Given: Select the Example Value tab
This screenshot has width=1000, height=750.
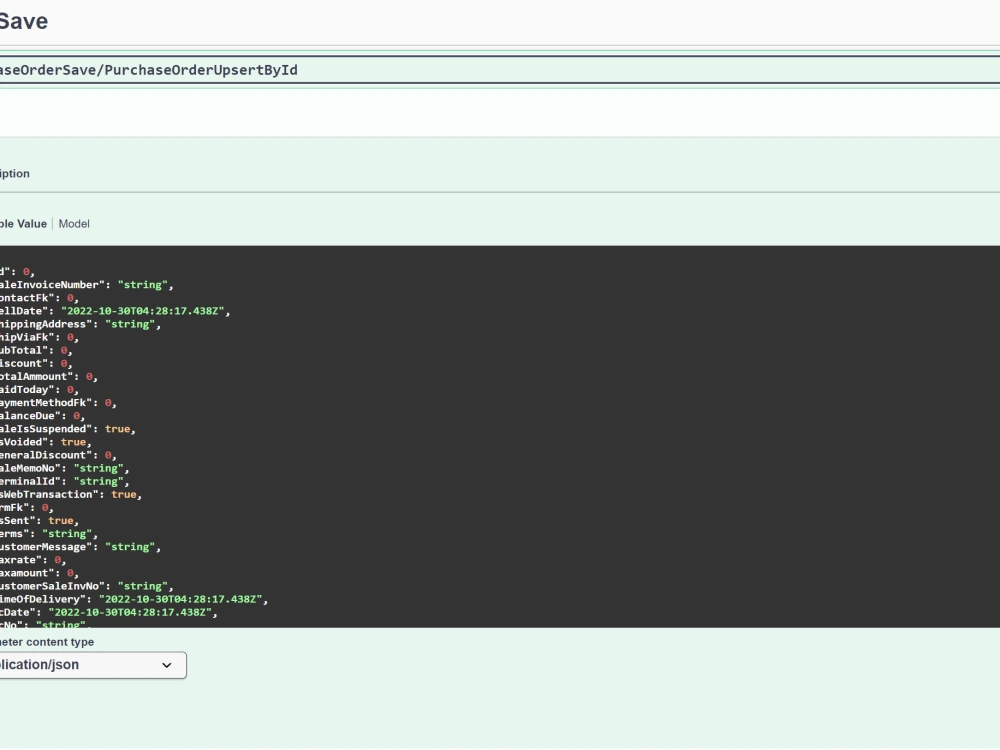Looking at the screenshot, I should (x=23, y=224).
